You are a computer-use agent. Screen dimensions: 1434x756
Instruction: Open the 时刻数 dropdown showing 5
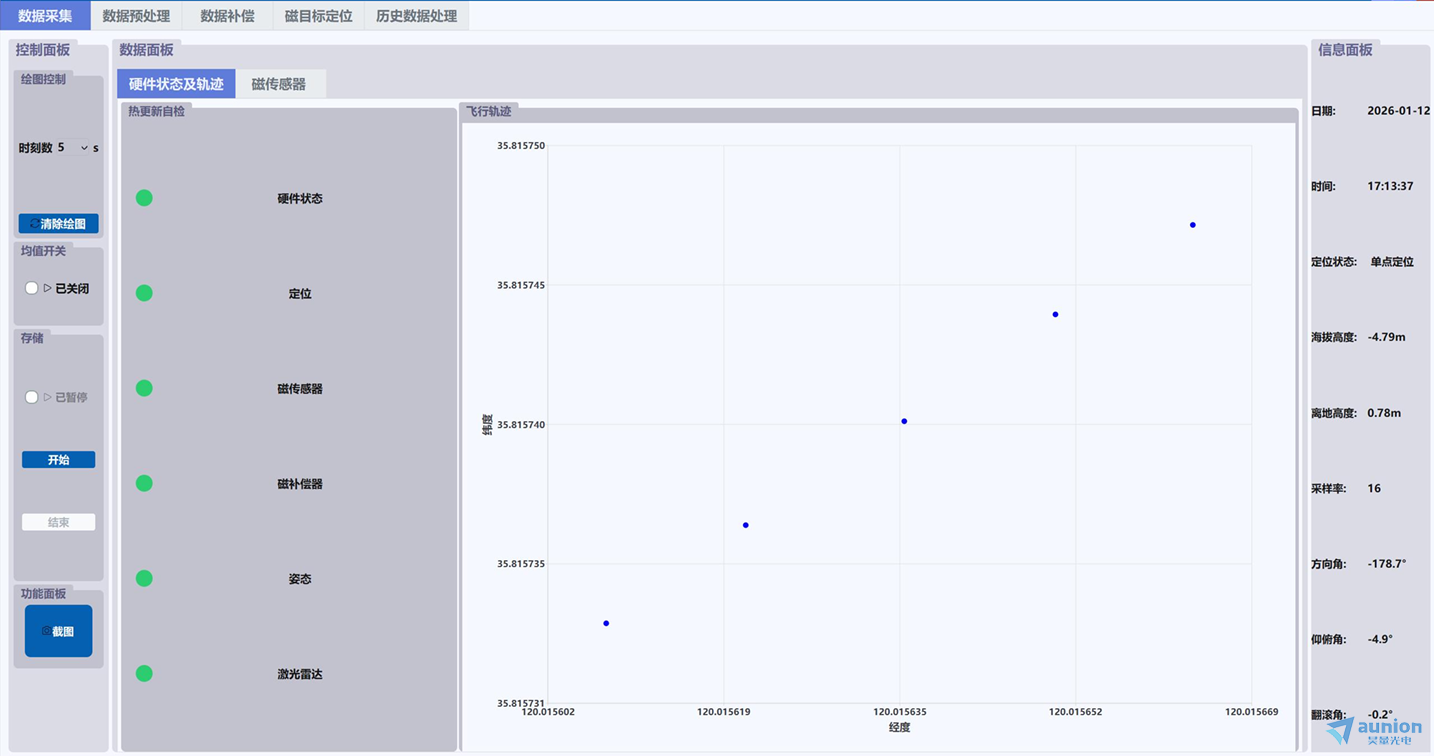72,148
